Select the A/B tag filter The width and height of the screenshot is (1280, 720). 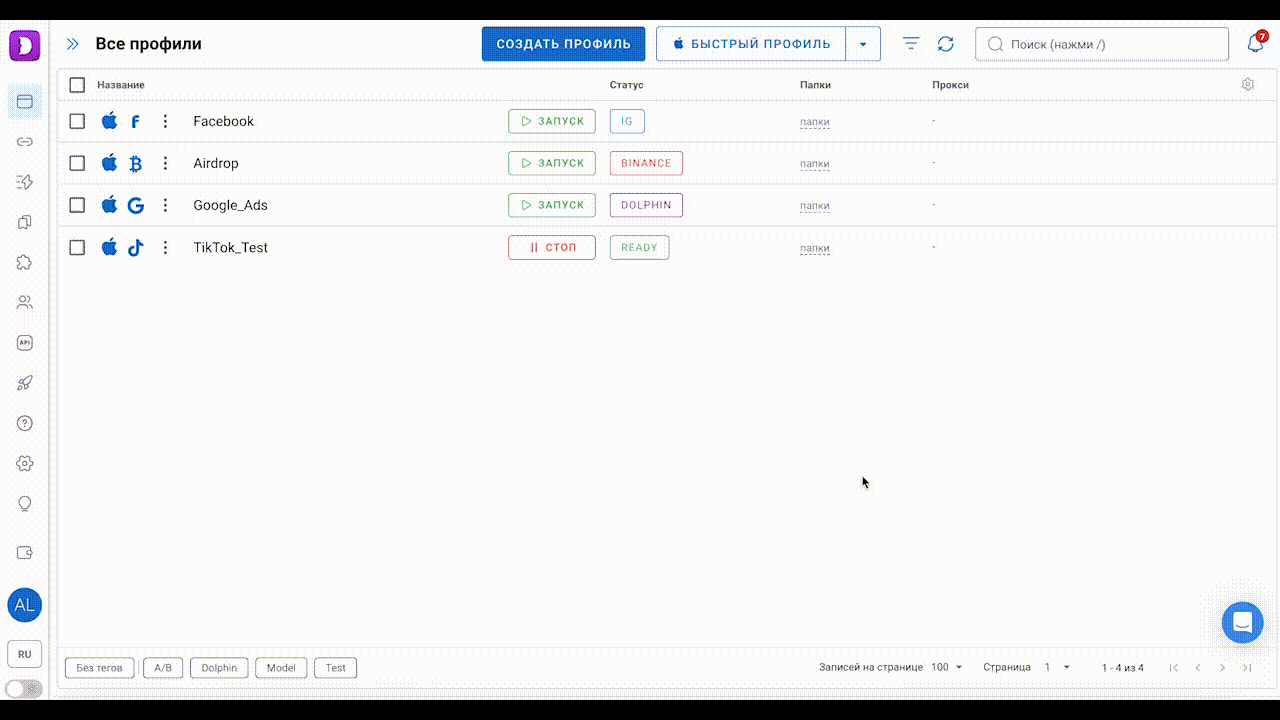pos(163,668)
